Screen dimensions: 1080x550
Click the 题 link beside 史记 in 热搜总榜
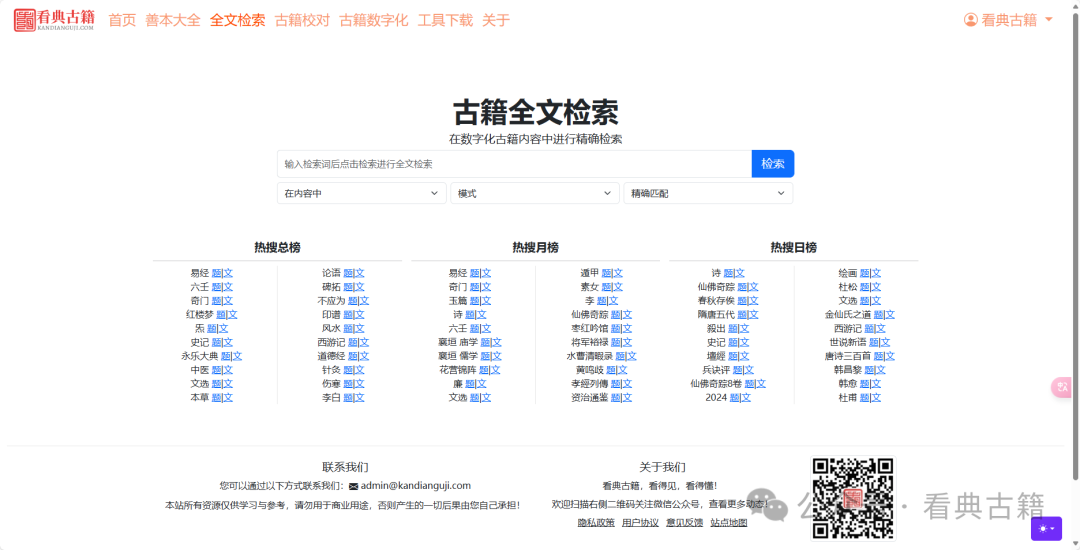216,342
